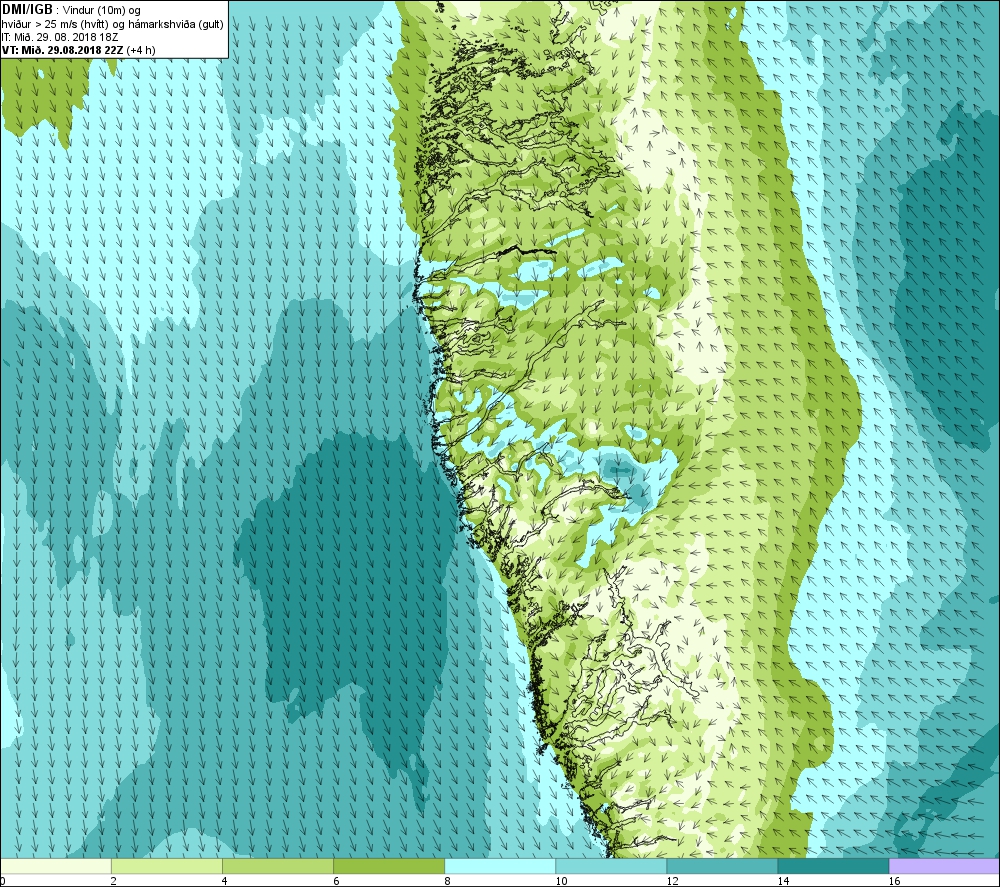
Task: Click the legend scale label '8'
Action: [447, 881]
